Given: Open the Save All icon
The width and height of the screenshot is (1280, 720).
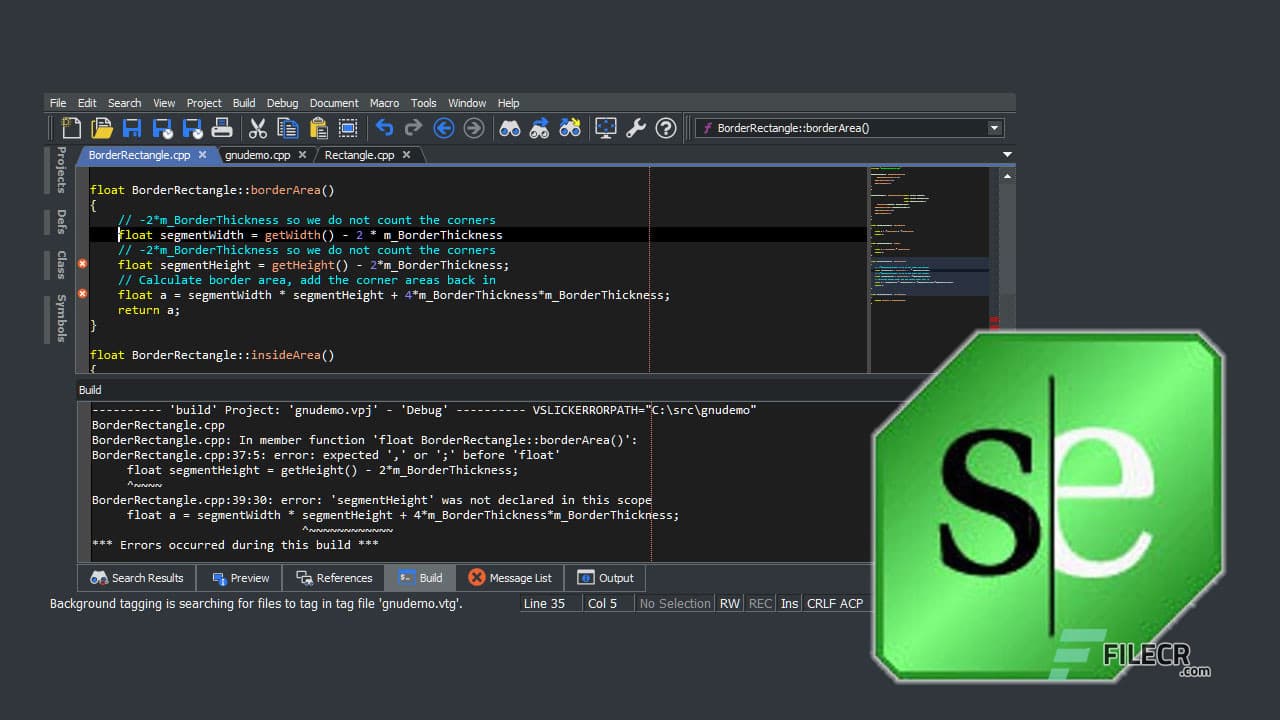Looking at the screenshot, I should tap(192, 127).
